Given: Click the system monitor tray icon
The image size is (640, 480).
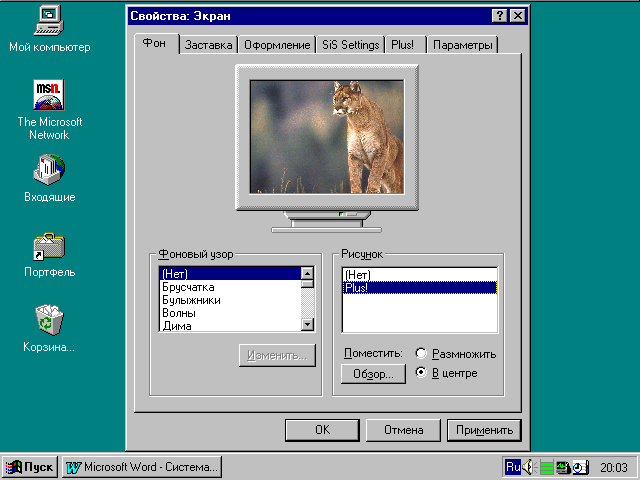Looking at the screenshot, I should click(563, 467).
